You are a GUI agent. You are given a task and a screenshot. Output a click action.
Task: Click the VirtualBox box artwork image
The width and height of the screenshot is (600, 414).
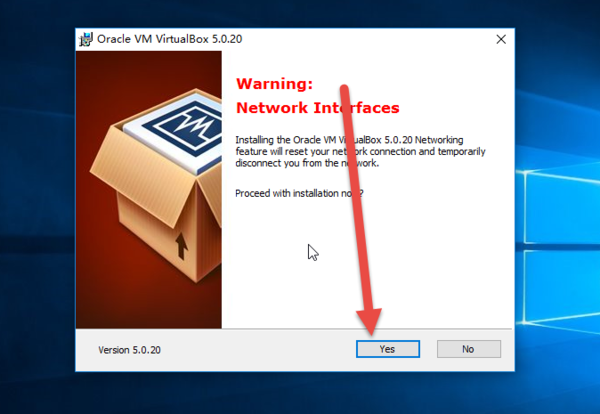(149, 190)
